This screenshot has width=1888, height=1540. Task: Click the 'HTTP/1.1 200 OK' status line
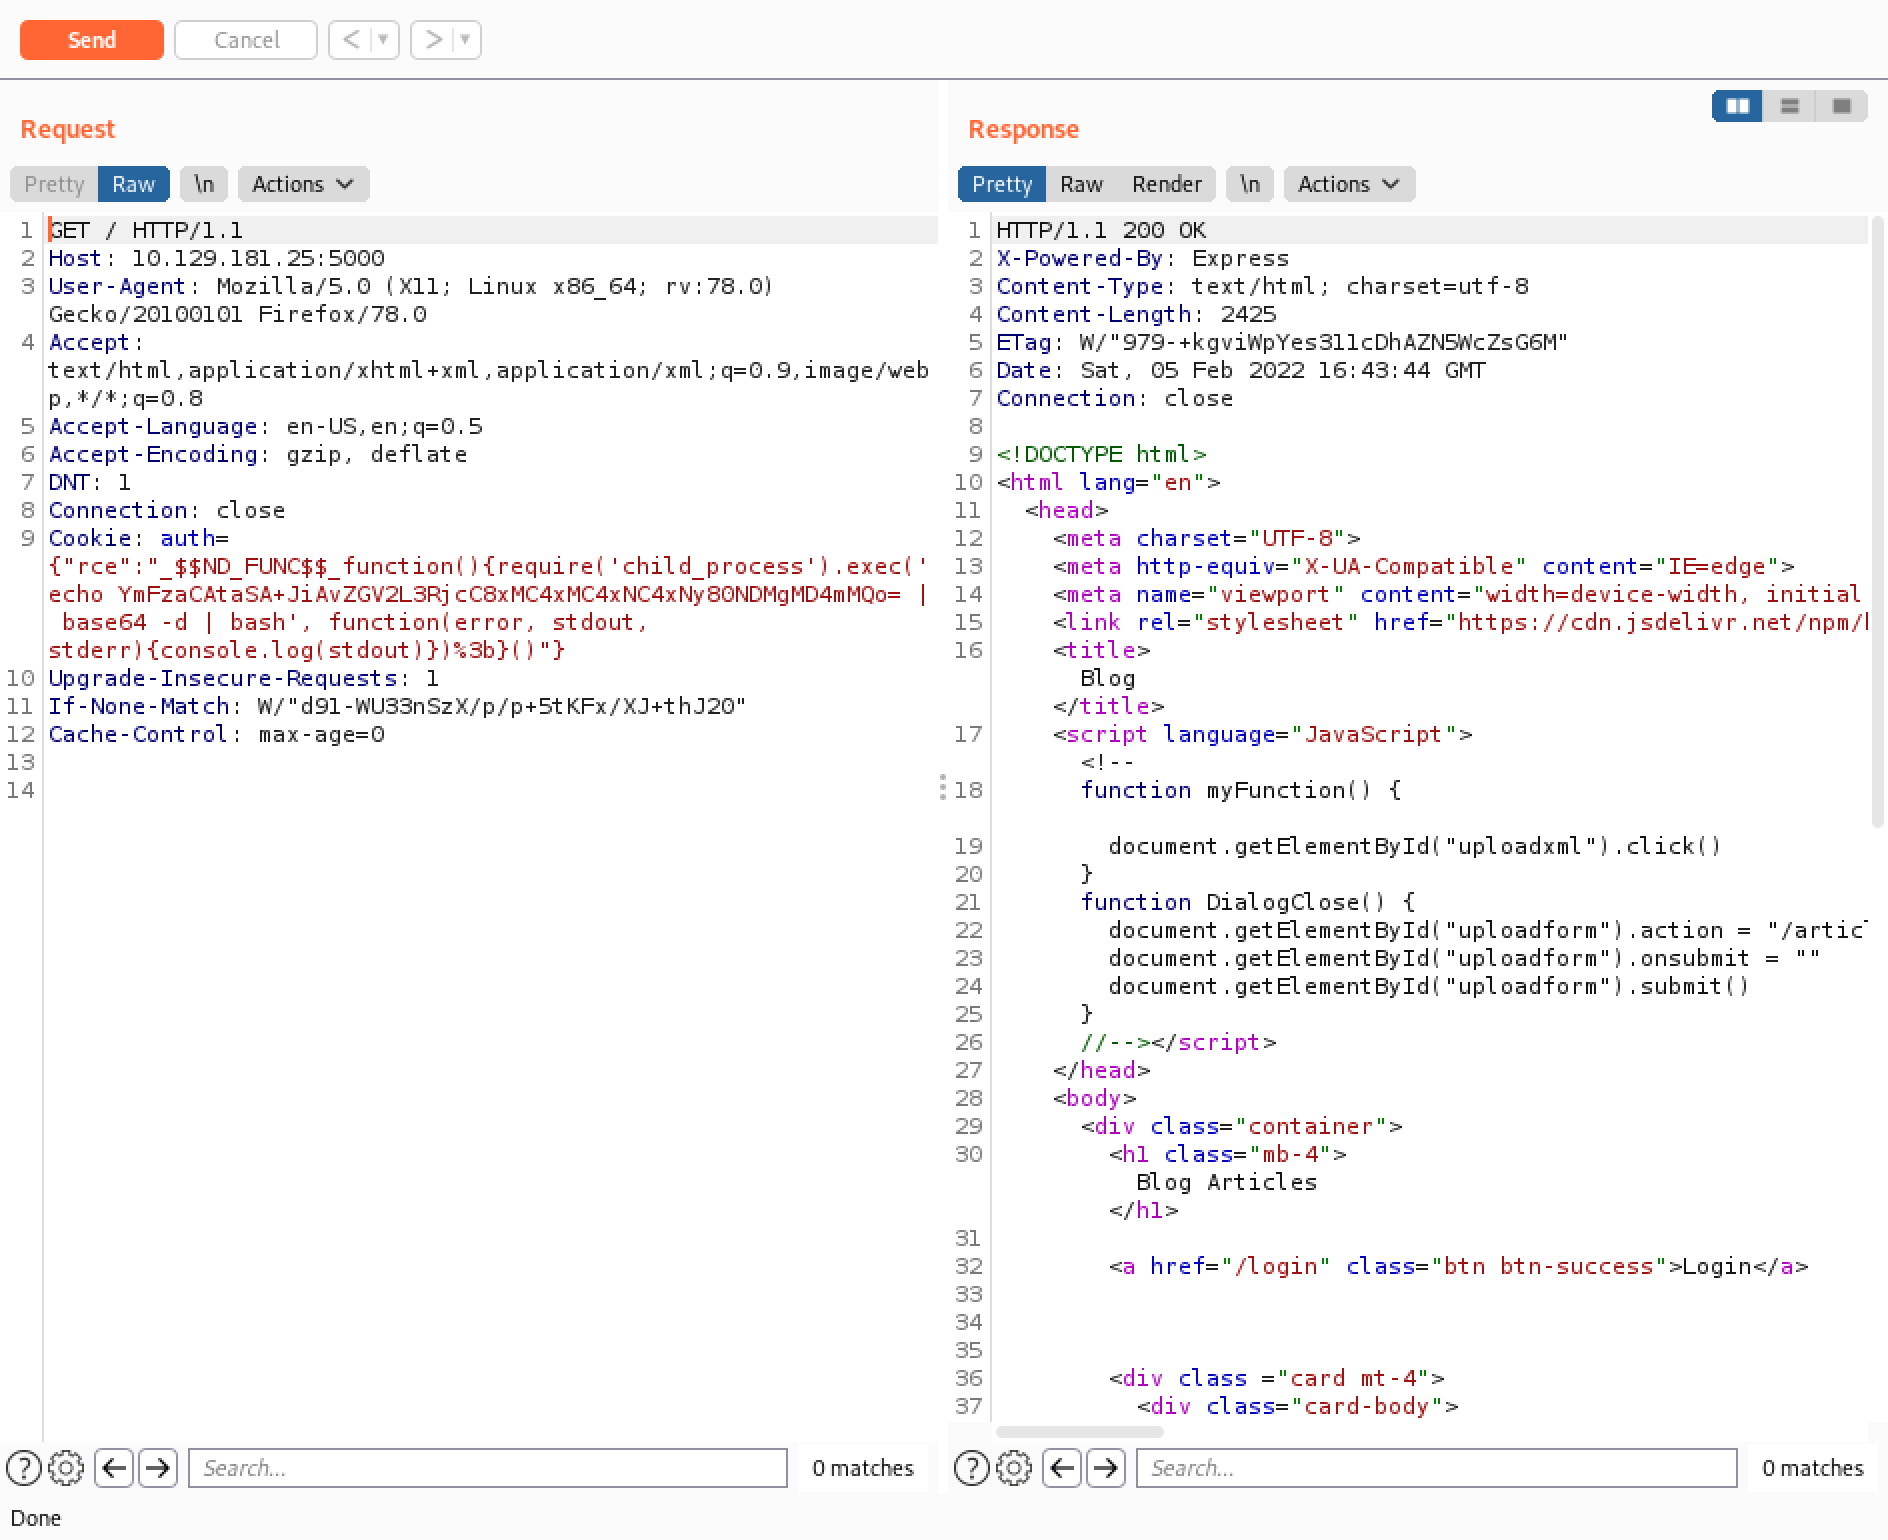point(1101,230)
